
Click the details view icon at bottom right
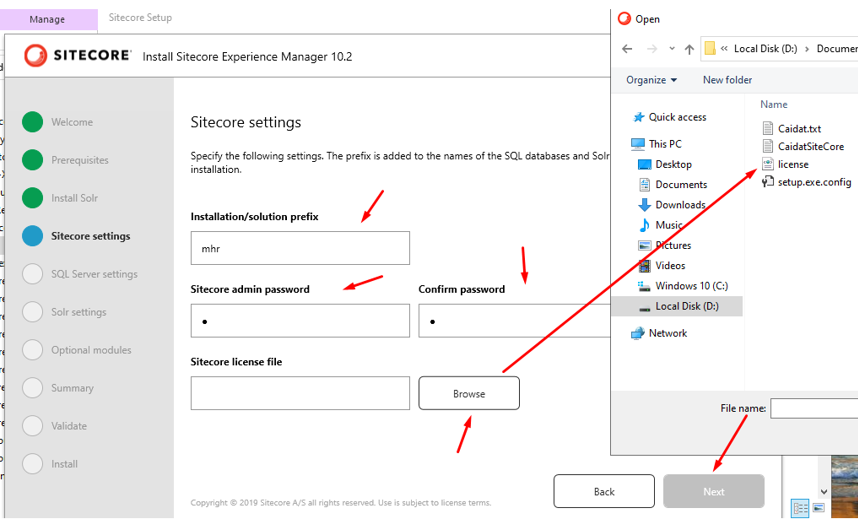798,508
